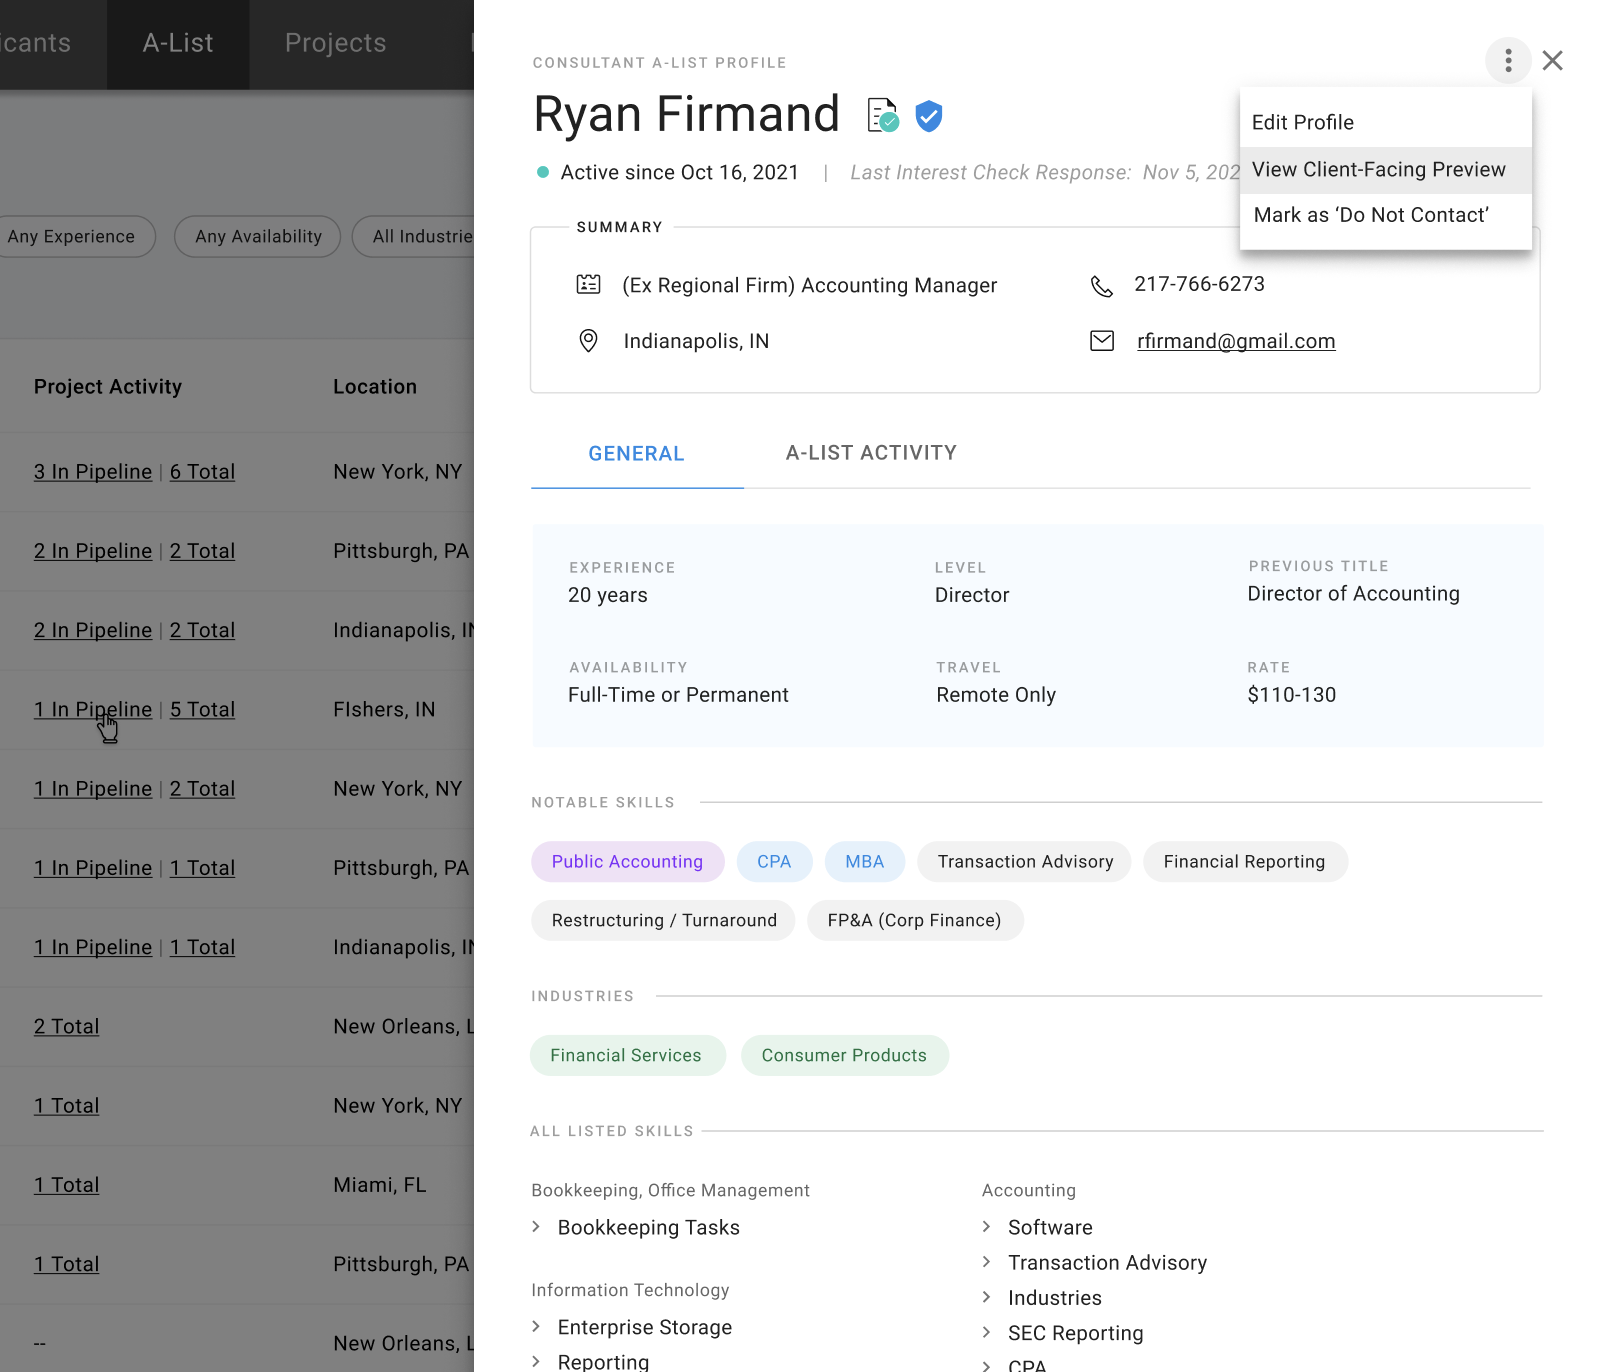Click the resume document icon next to Ryan Firmand
Image resolution: width=1606 pixels, height=1372 pixels.
[881, 114]
